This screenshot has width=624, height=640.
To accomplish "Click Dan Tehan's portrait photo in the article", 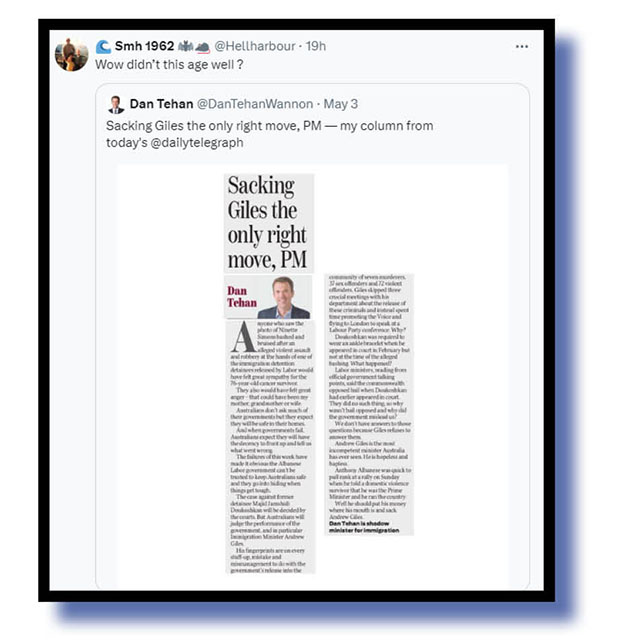I will click(x=284, y=298).
